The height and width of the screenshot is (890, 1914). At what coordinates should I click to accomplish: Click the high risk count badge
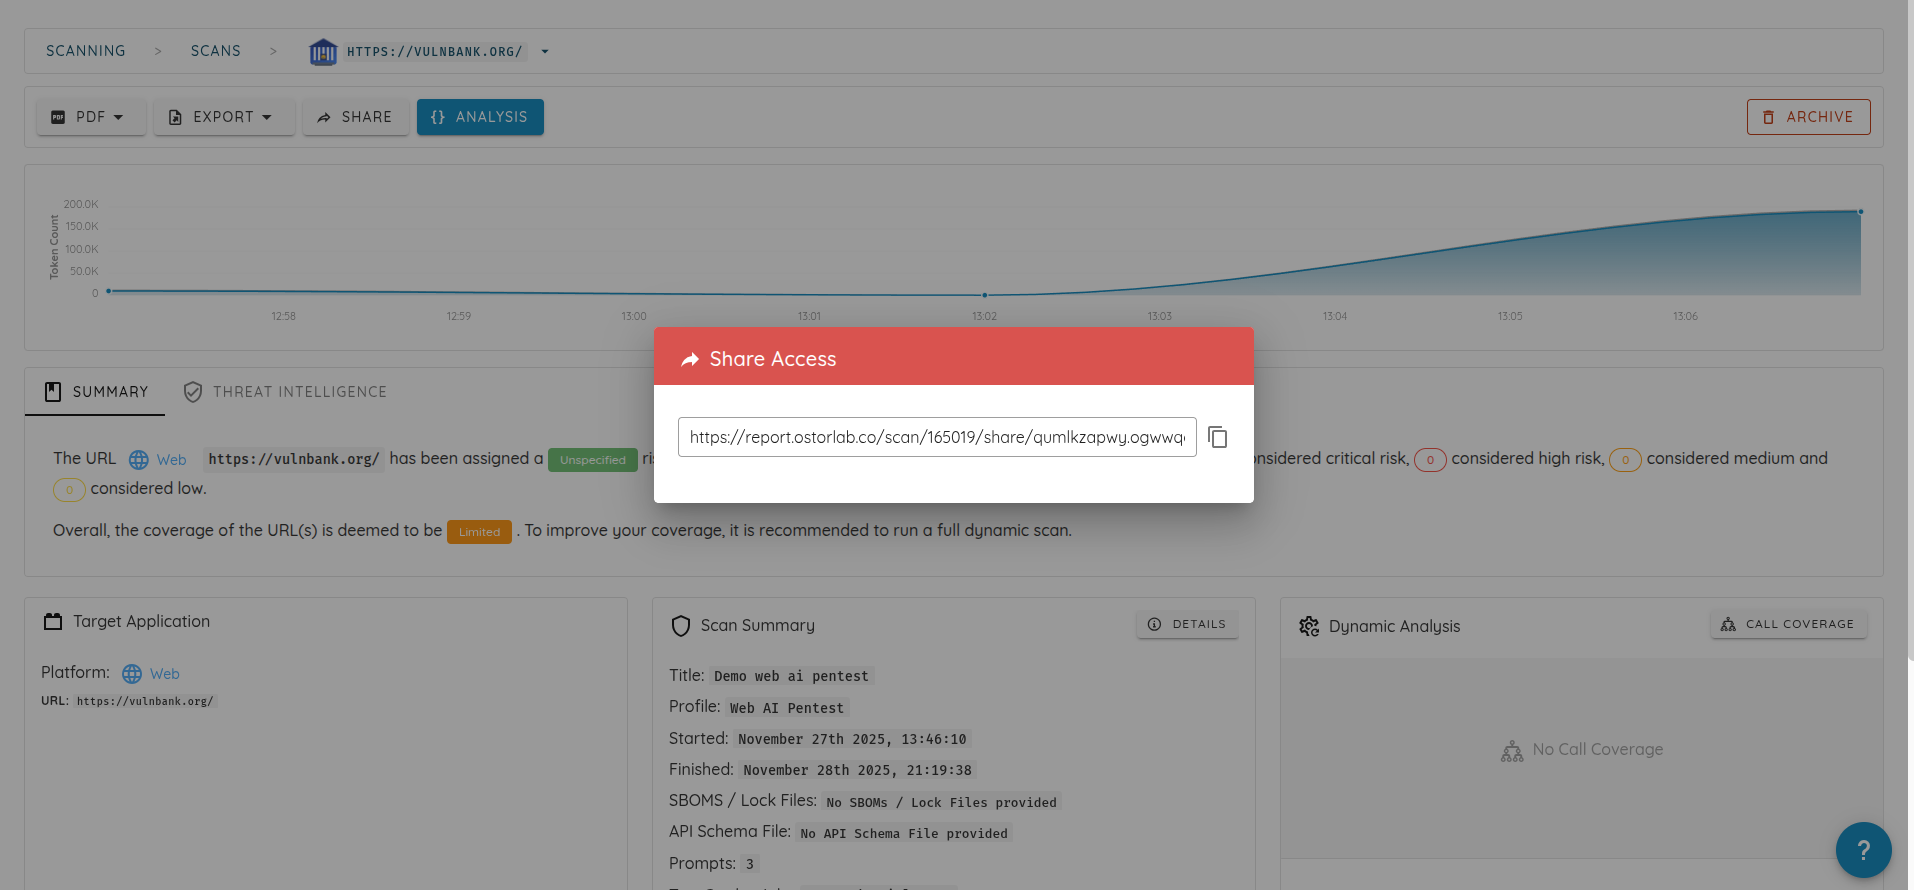tap(1430, 460)
